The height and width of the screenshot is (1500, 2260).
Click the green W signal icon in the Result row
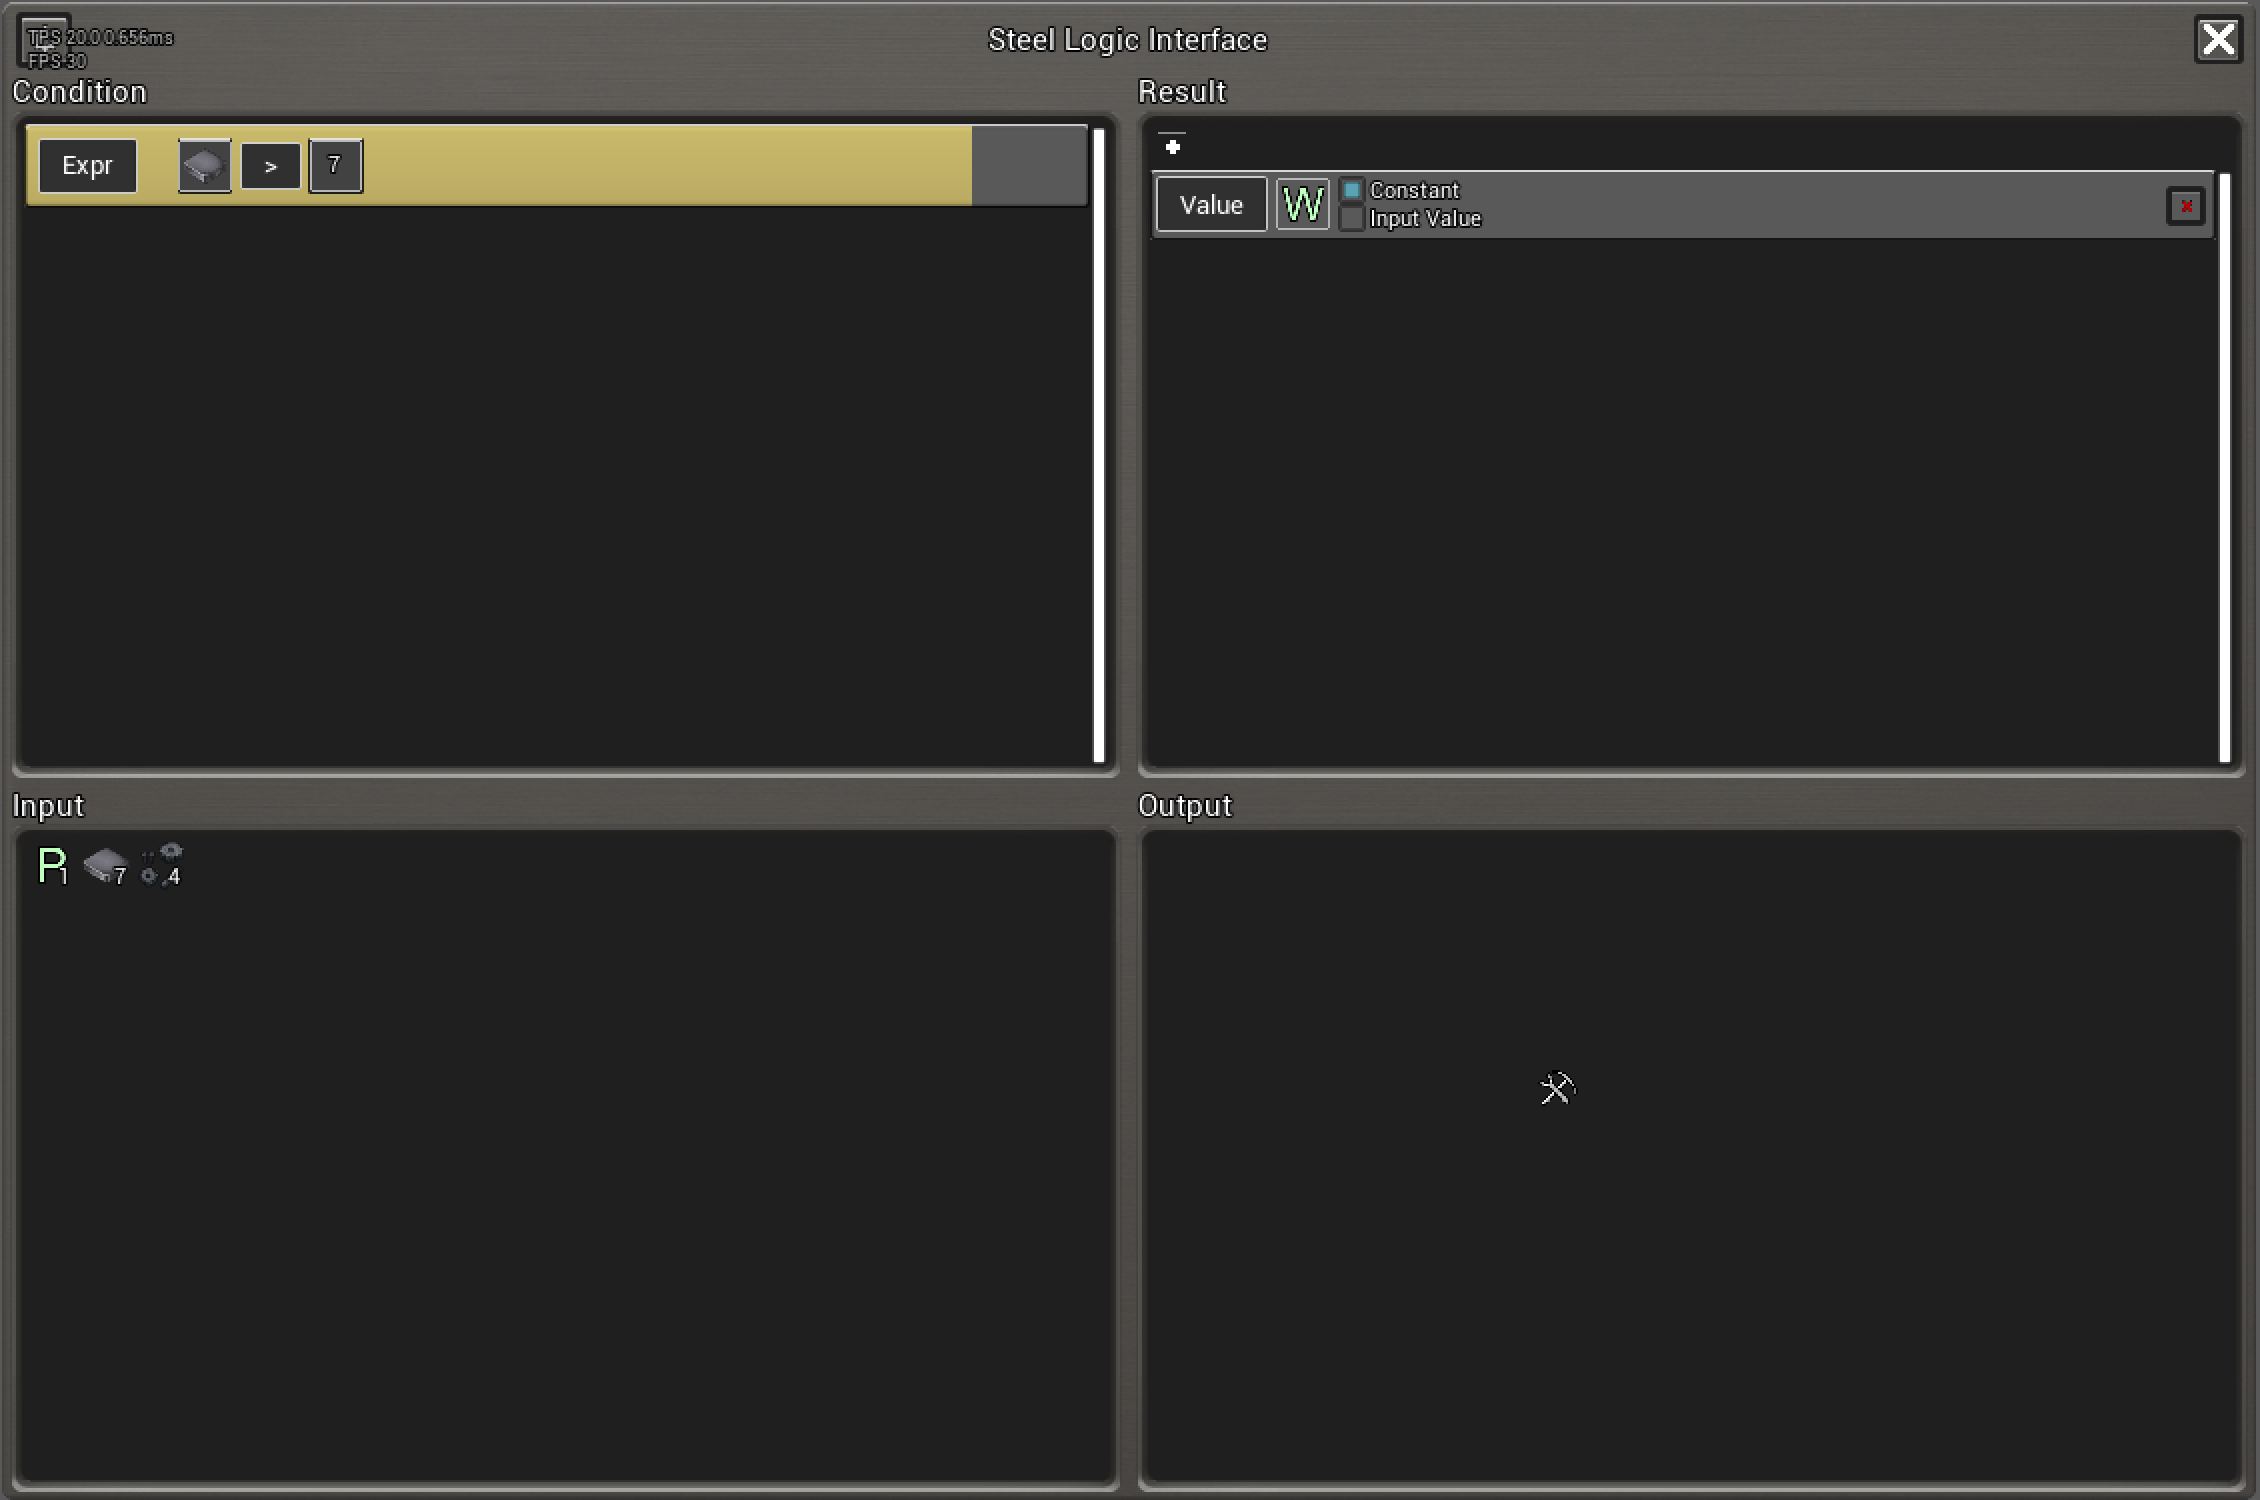pyautogui.click(x=1302, y=205)
